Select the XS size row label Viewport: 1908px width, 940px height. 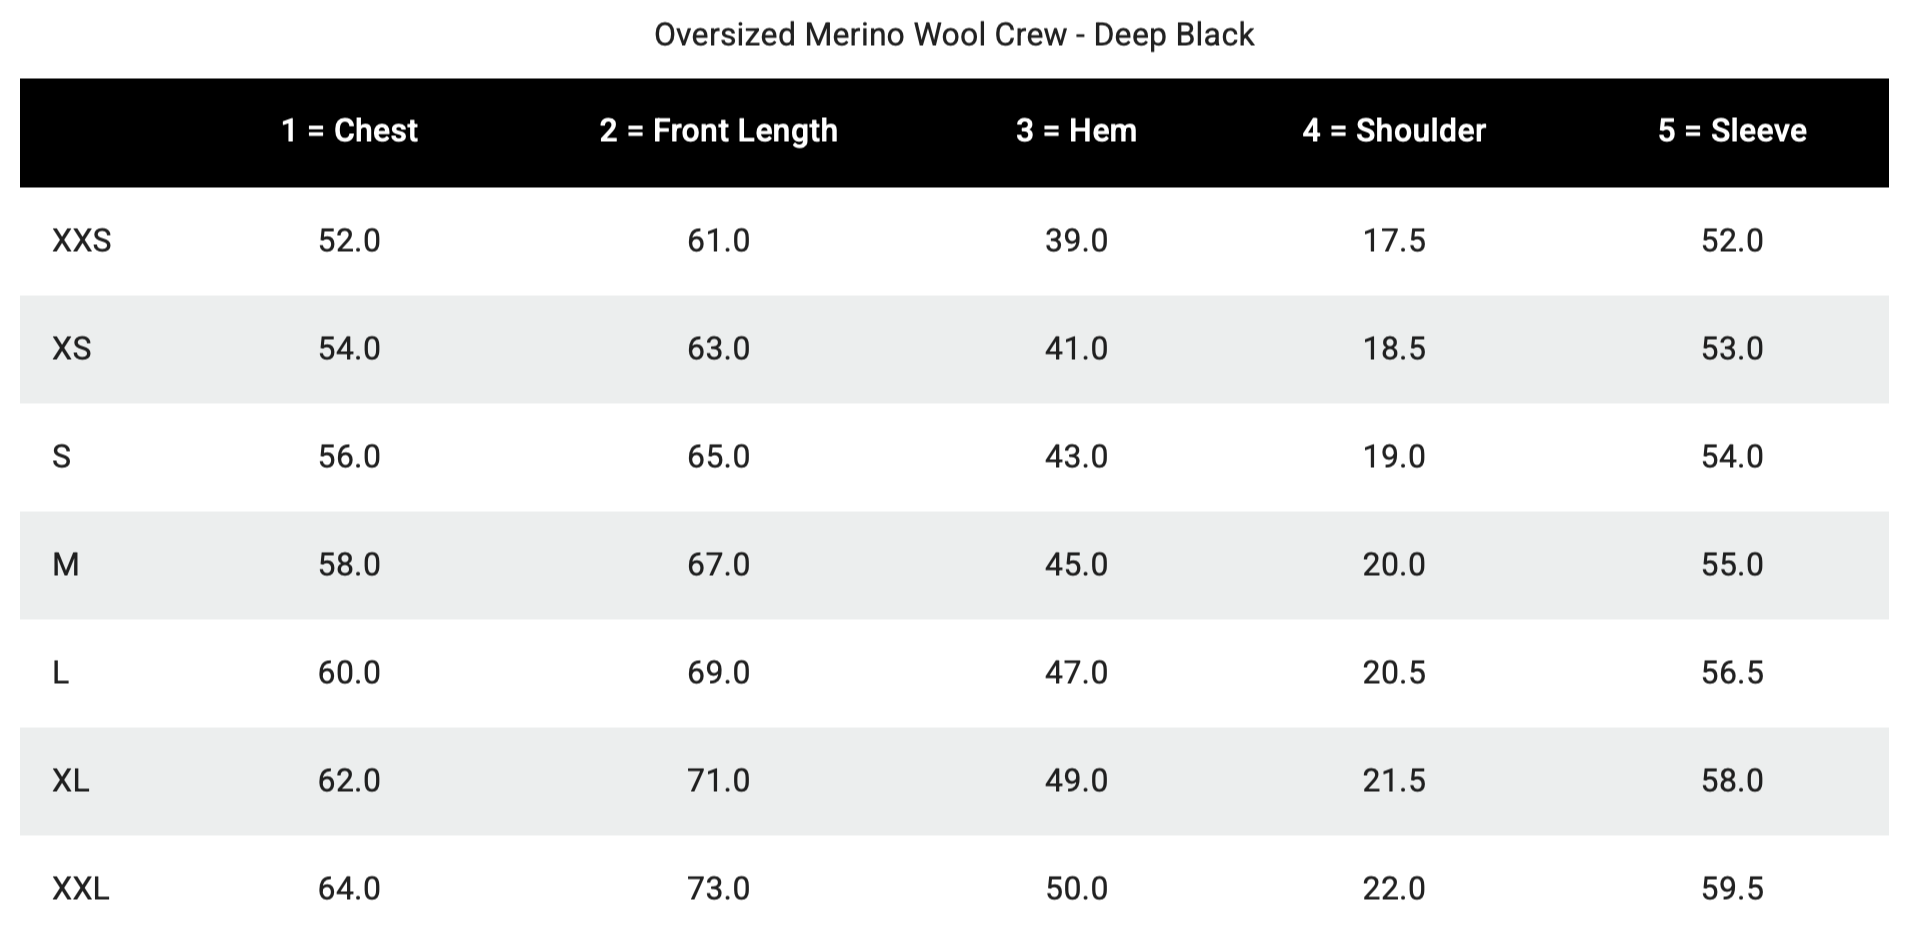point(72,349)
